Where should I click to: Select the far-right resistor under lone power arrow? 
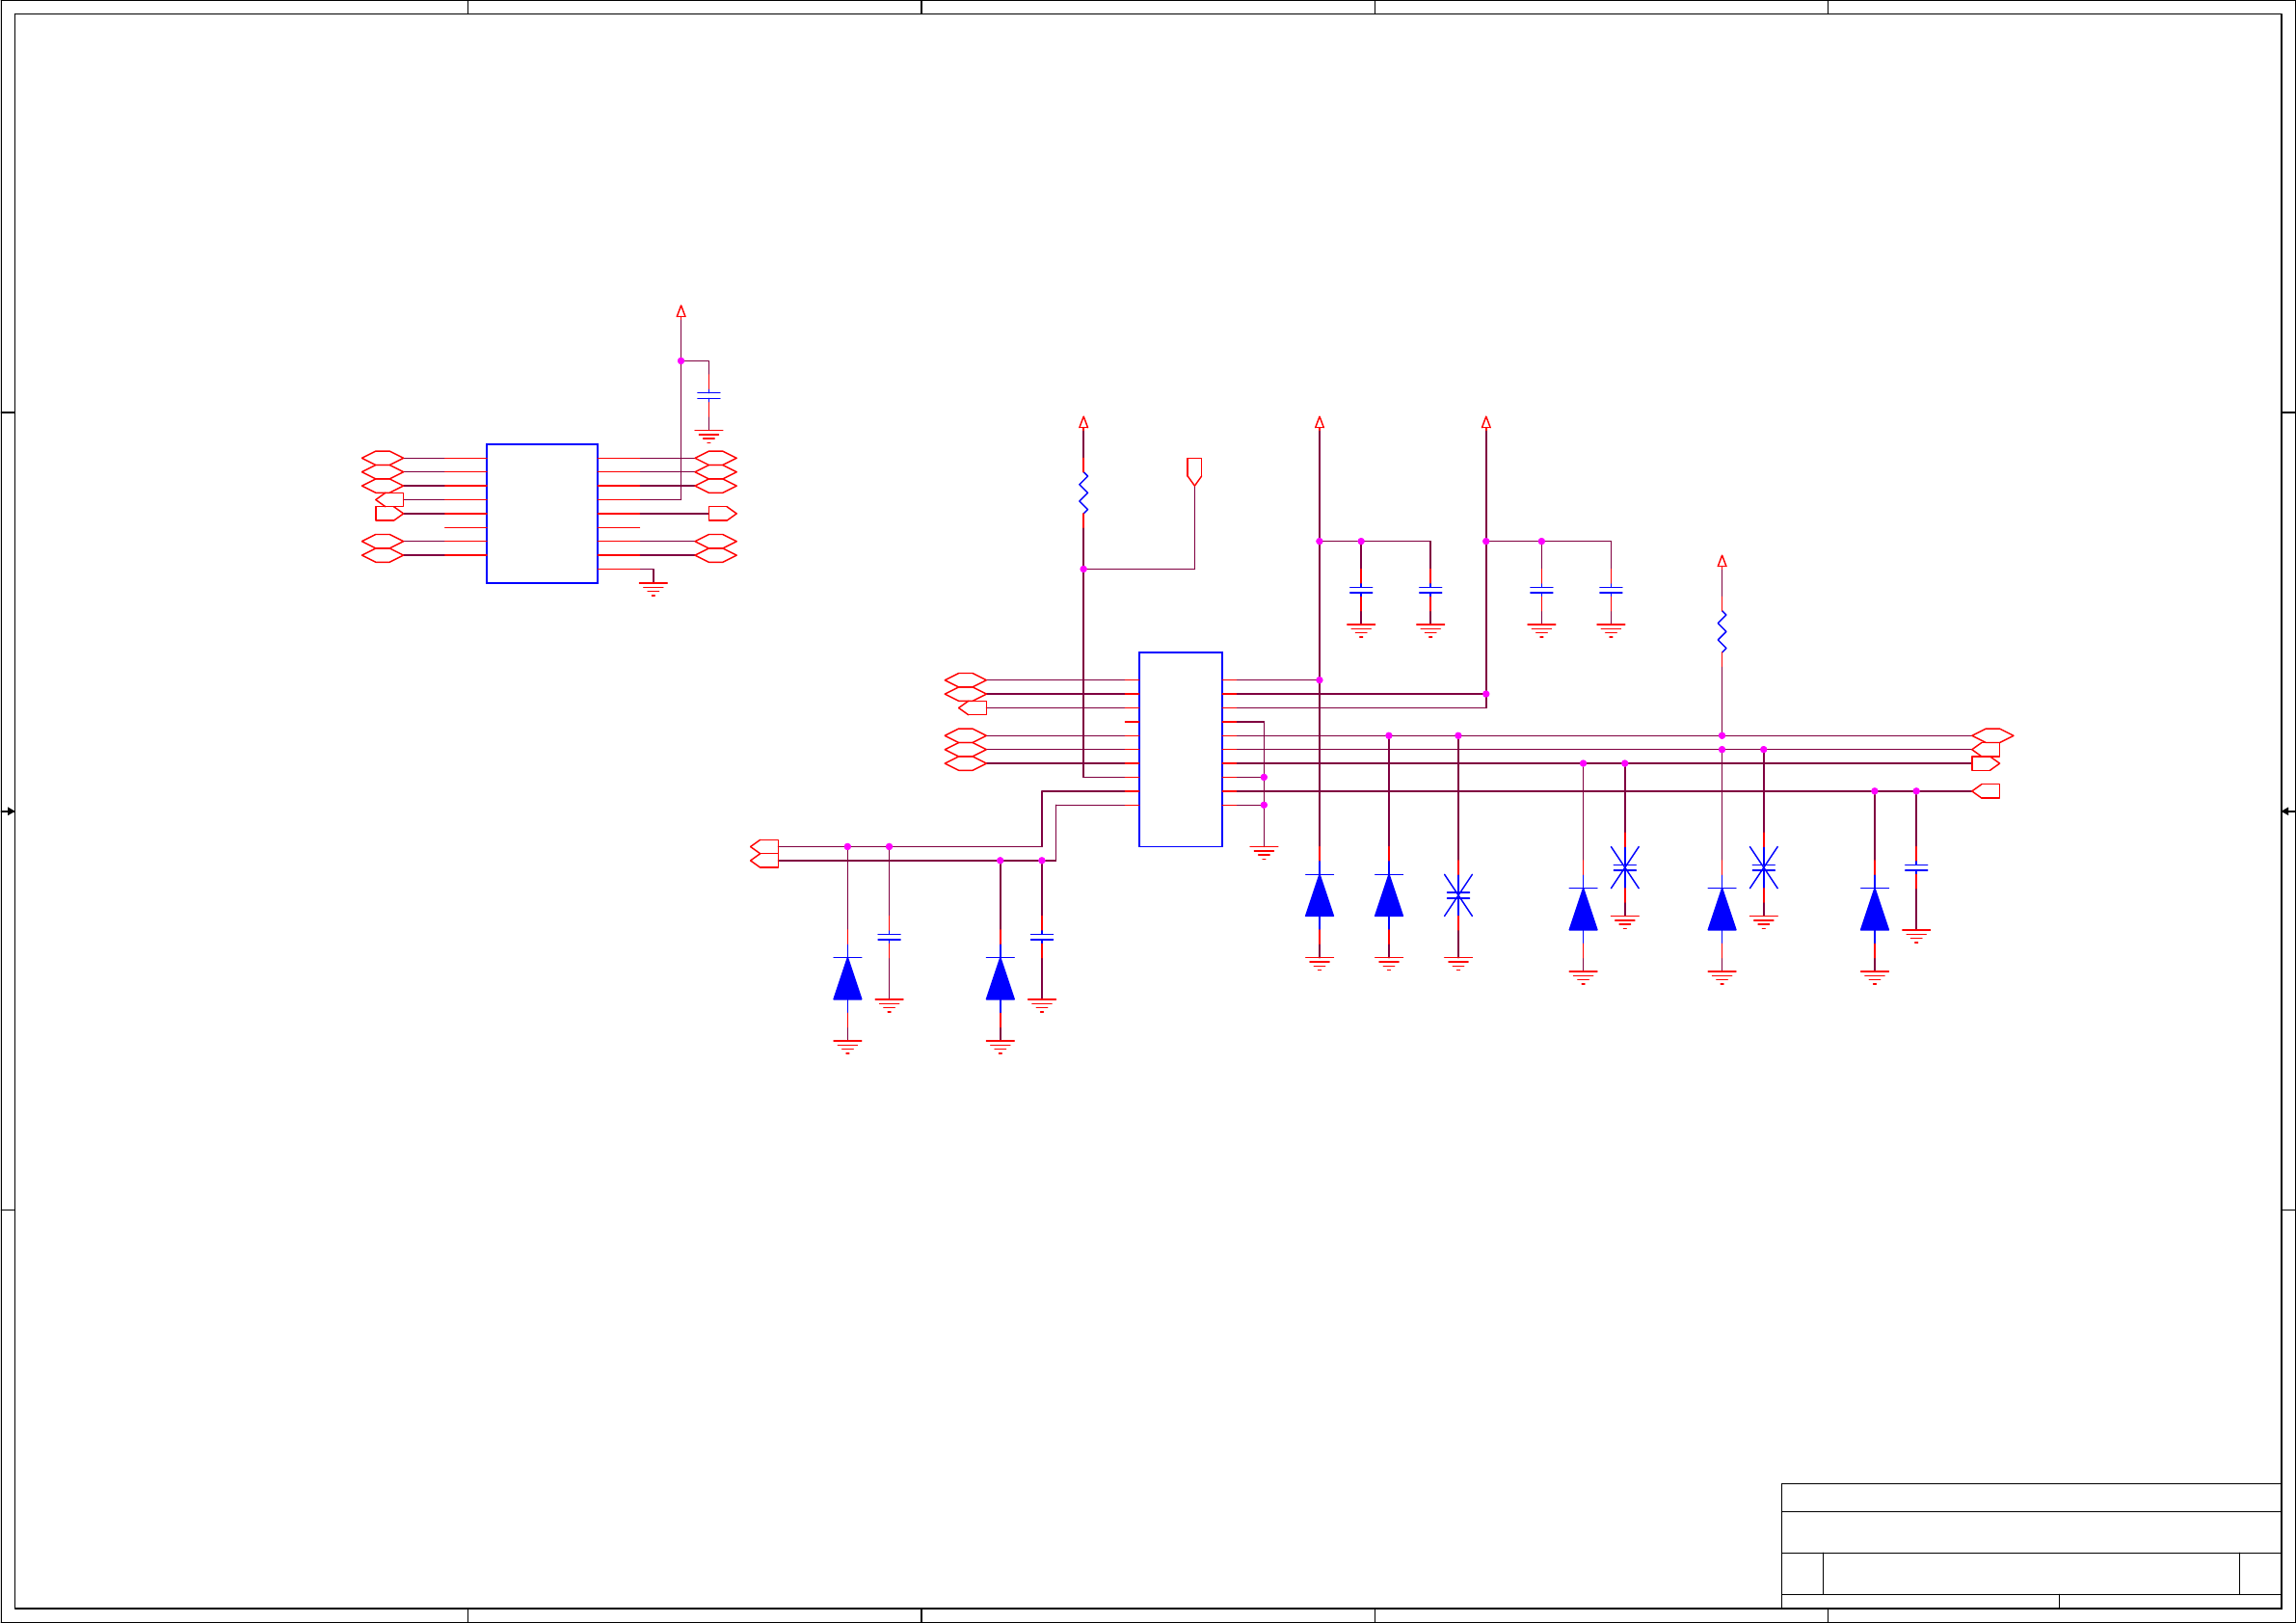coord(1721,631)
